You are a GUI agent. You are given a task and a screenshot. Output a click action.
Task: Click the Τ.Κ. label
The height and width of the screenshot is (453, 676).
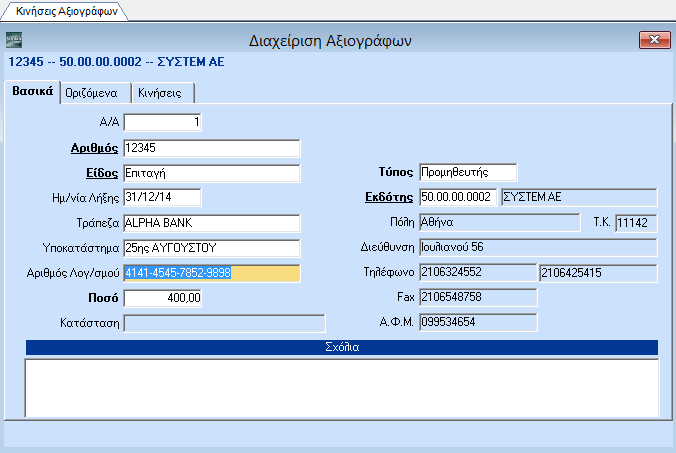pyautogui.click(x=601, y=222)
